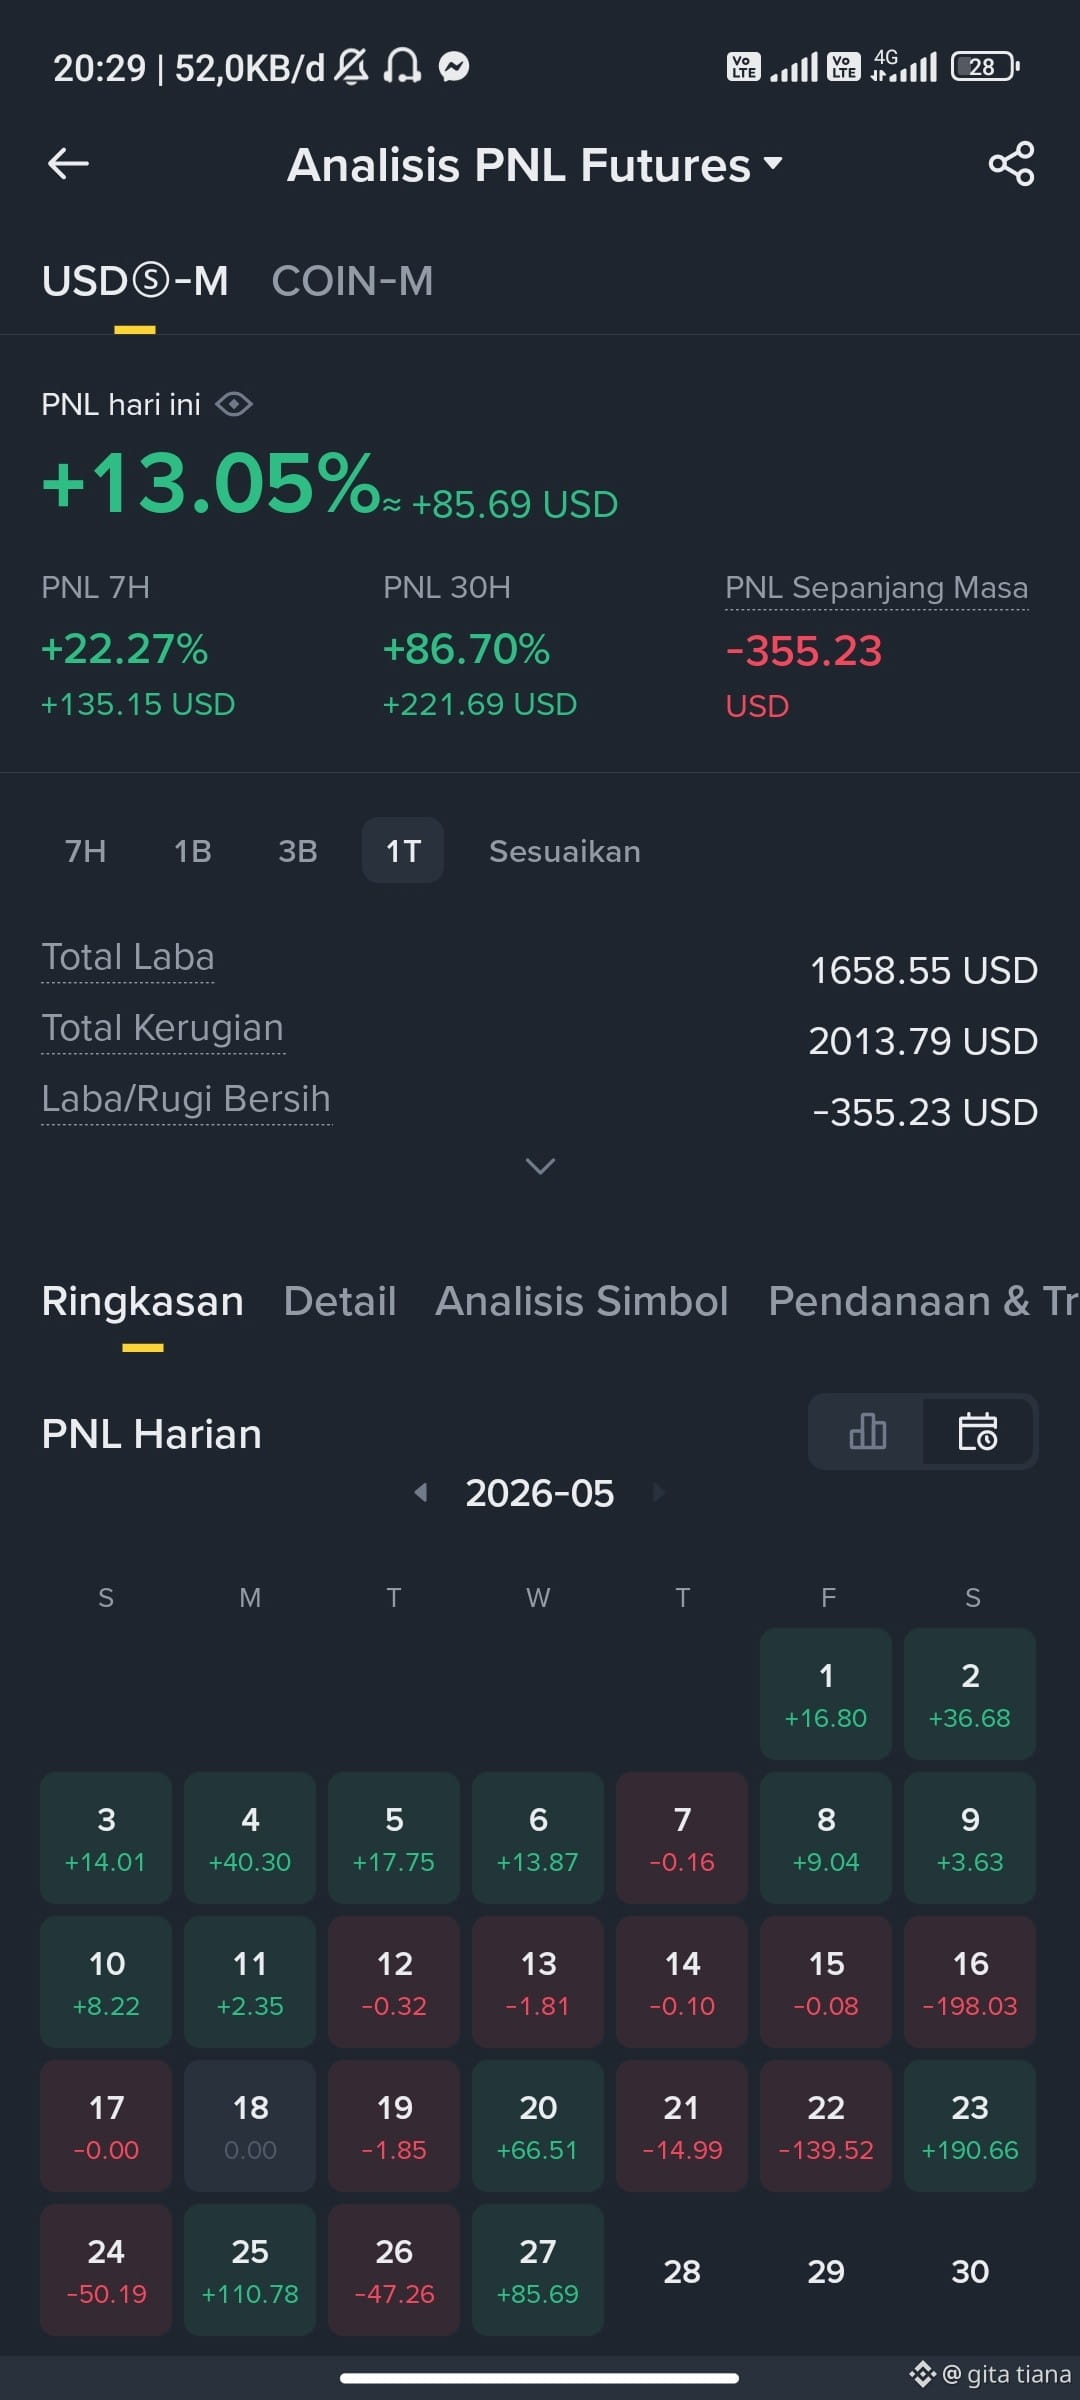This screenshot has height=2400, width=1080.
Task: Switch to bar chart view icon
Action: point(867,1431)
